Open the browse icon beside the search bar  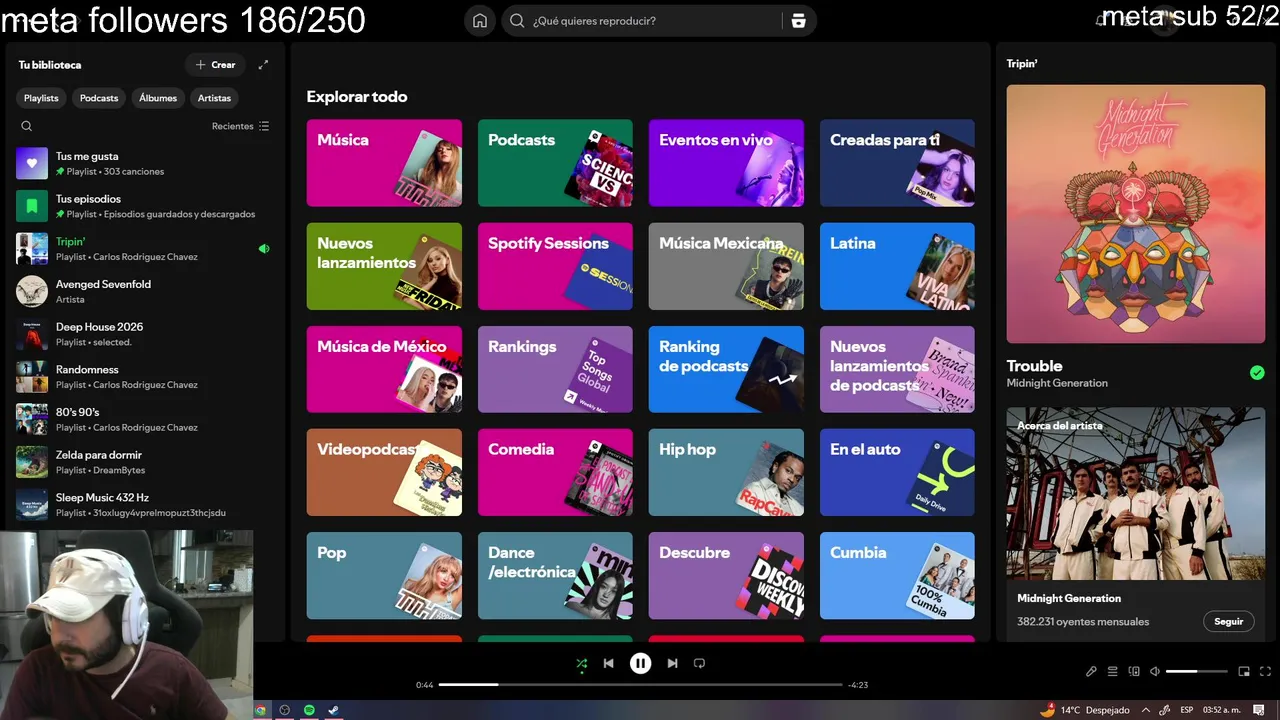tap(798, 20)
